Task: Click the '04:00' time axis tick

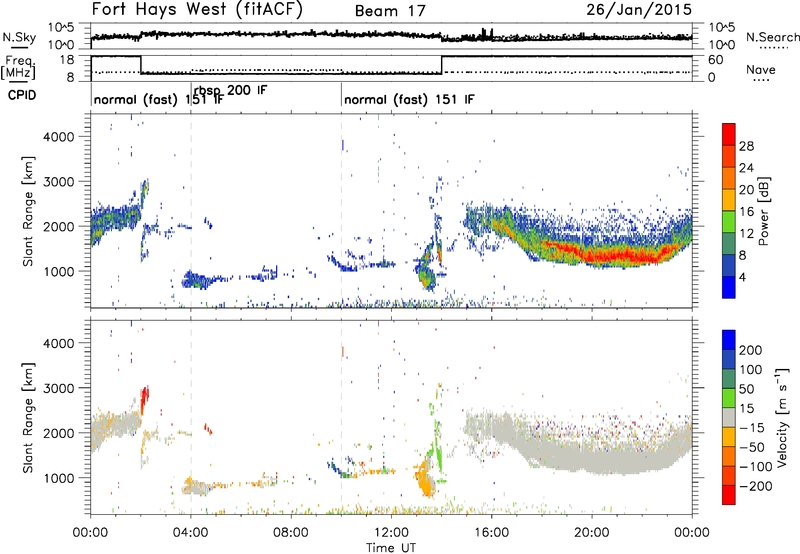Action: coord(191,533)
